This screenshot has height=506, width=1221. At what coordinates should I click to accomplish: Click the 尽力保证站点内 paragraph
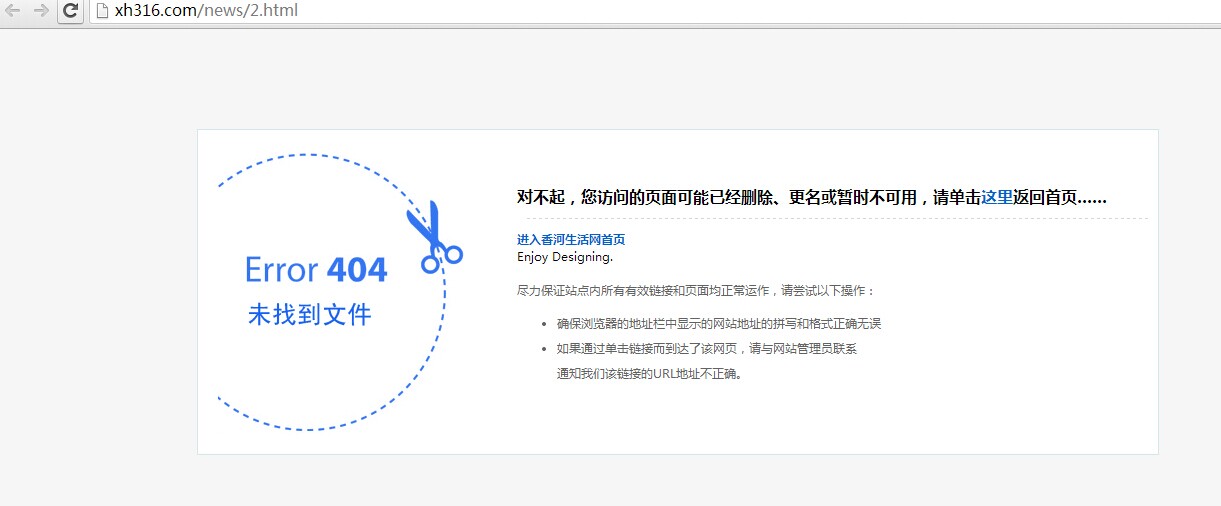[695, 291]
